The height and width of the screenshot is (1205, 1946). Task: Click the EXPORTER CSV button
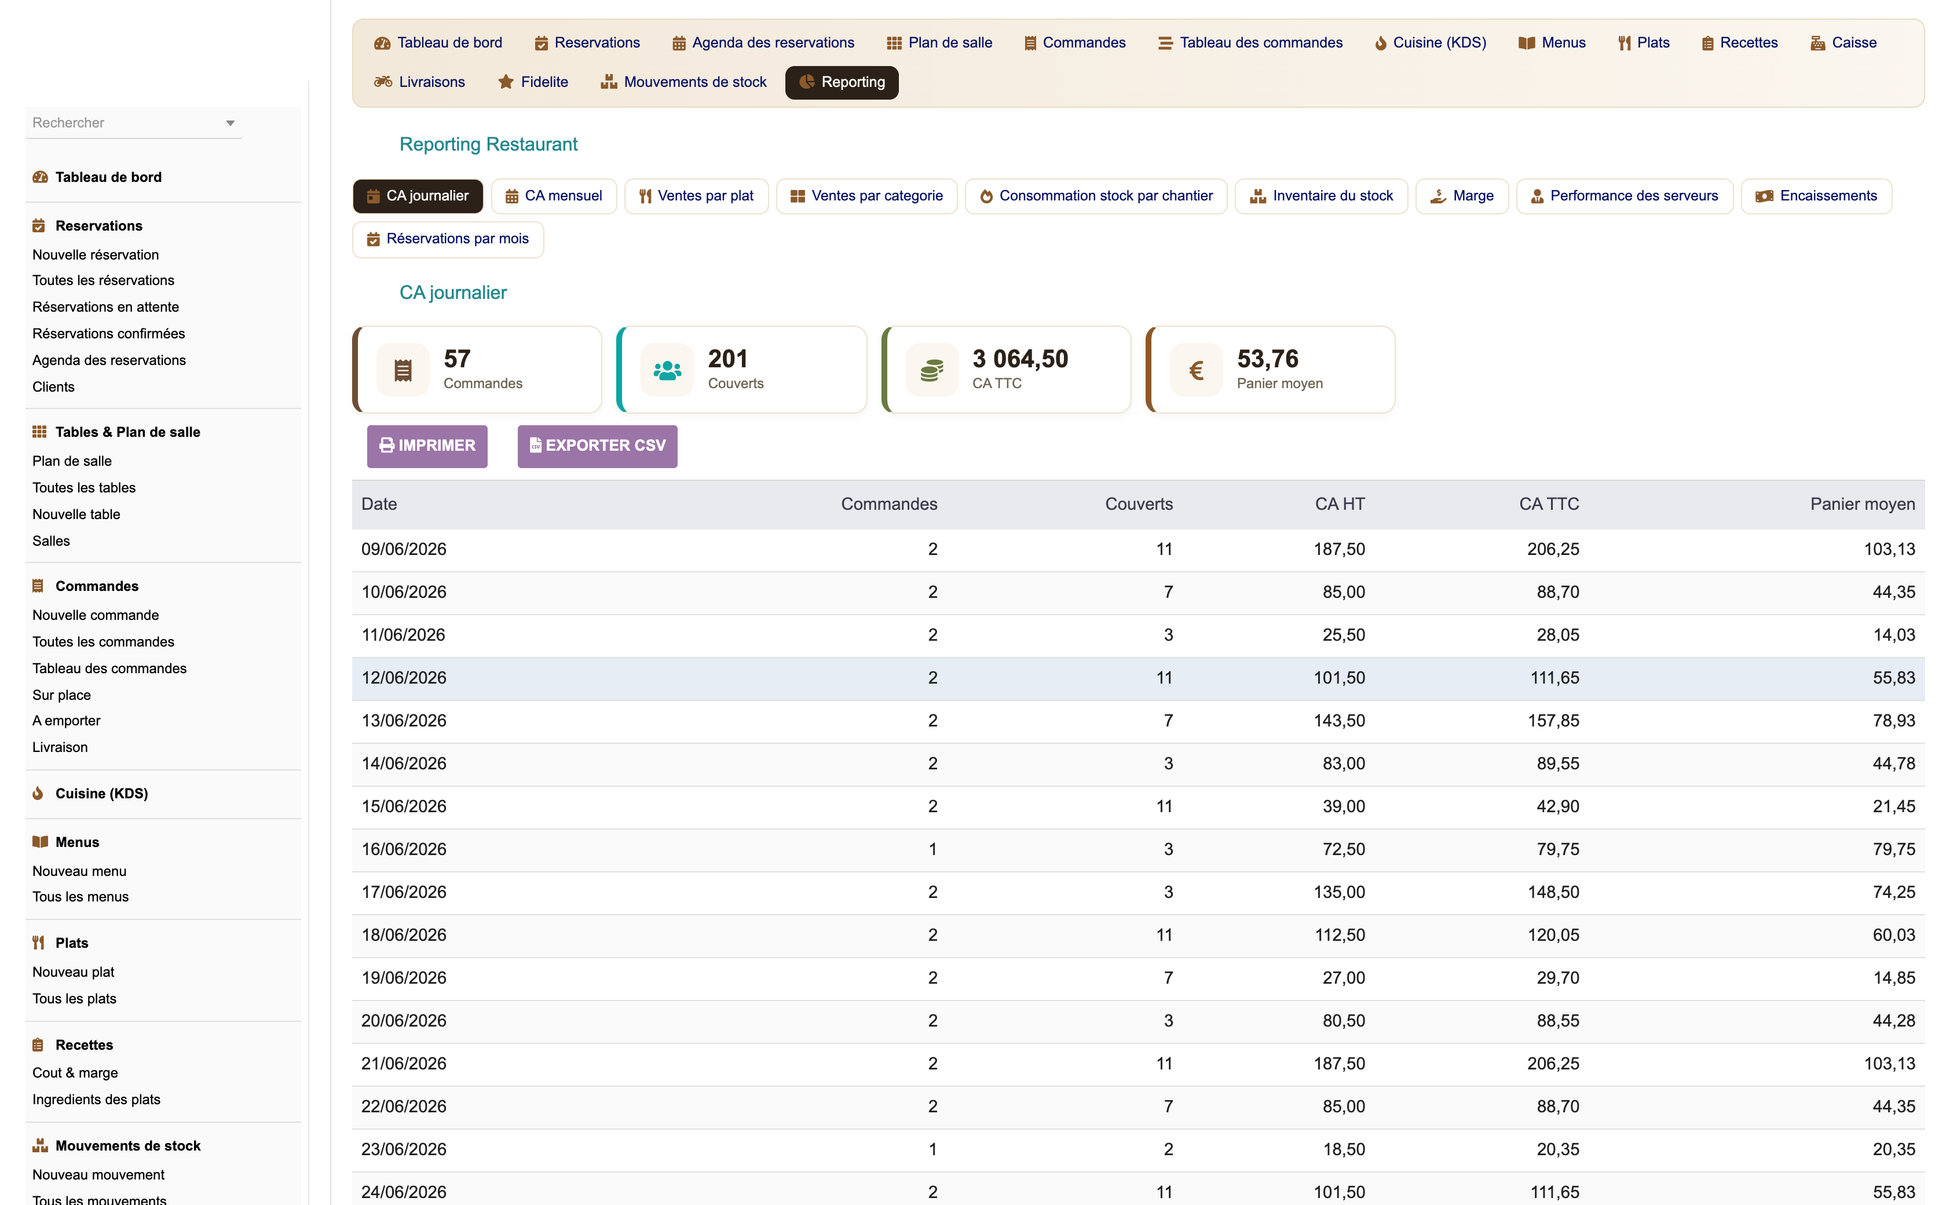click(597, 446)
